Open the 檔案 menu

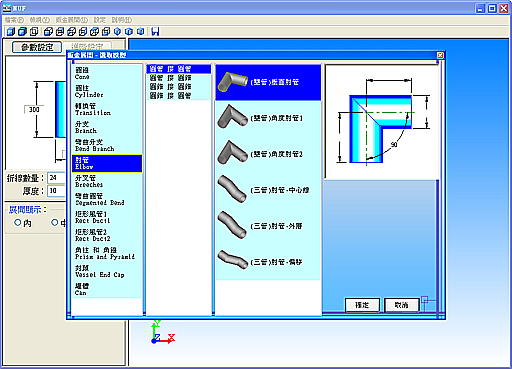[x=15, y=20]
